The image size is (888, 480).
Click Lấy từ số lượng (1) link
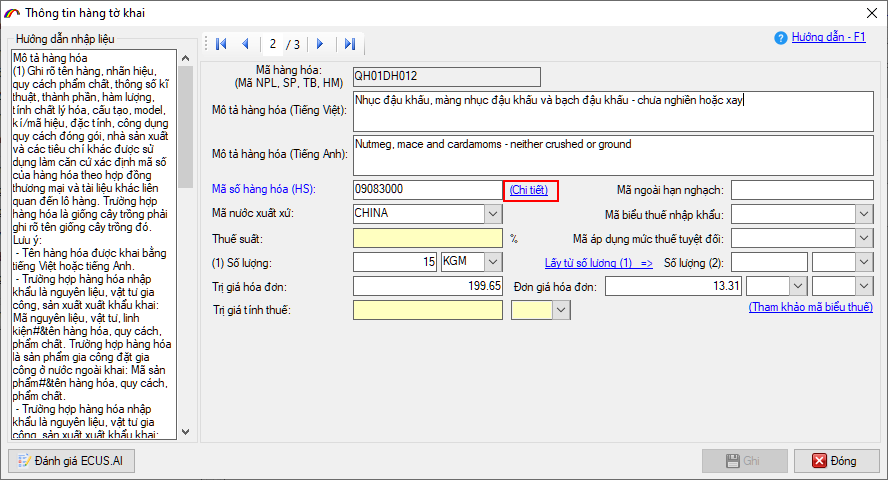tap(598, 262)
